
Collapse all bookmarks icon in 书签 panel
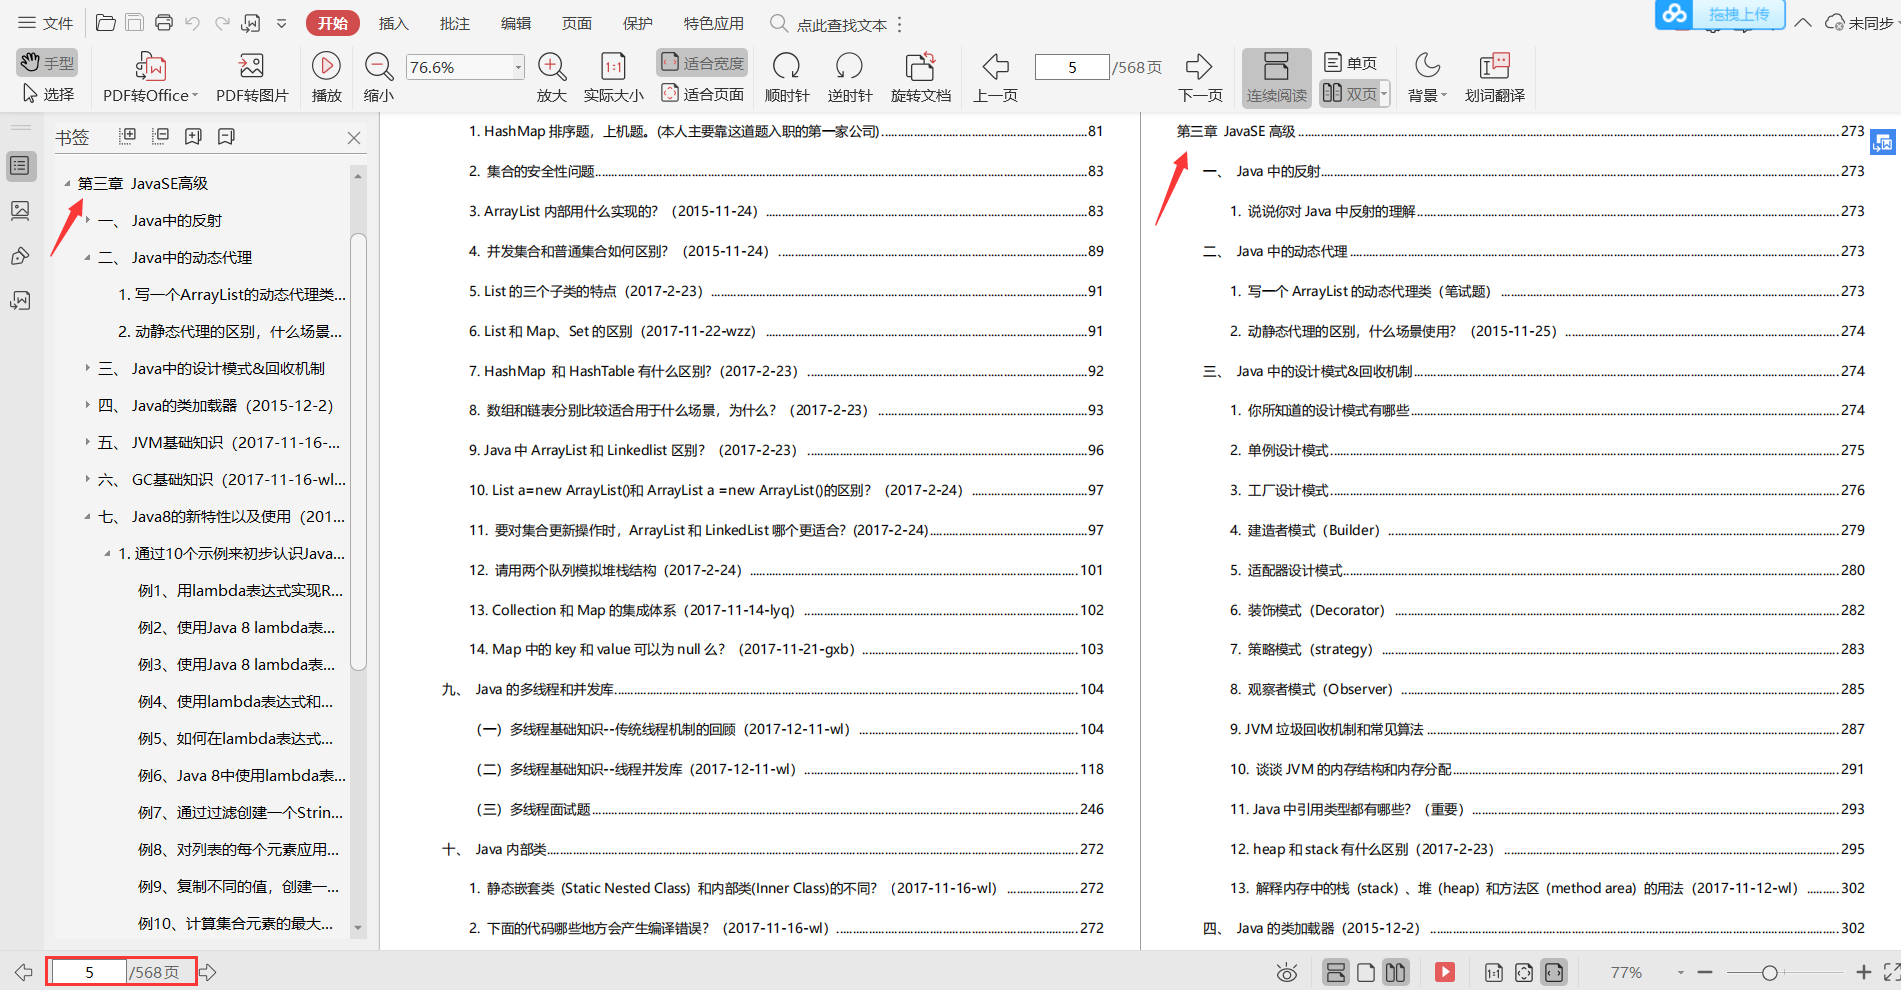(160, 136)
